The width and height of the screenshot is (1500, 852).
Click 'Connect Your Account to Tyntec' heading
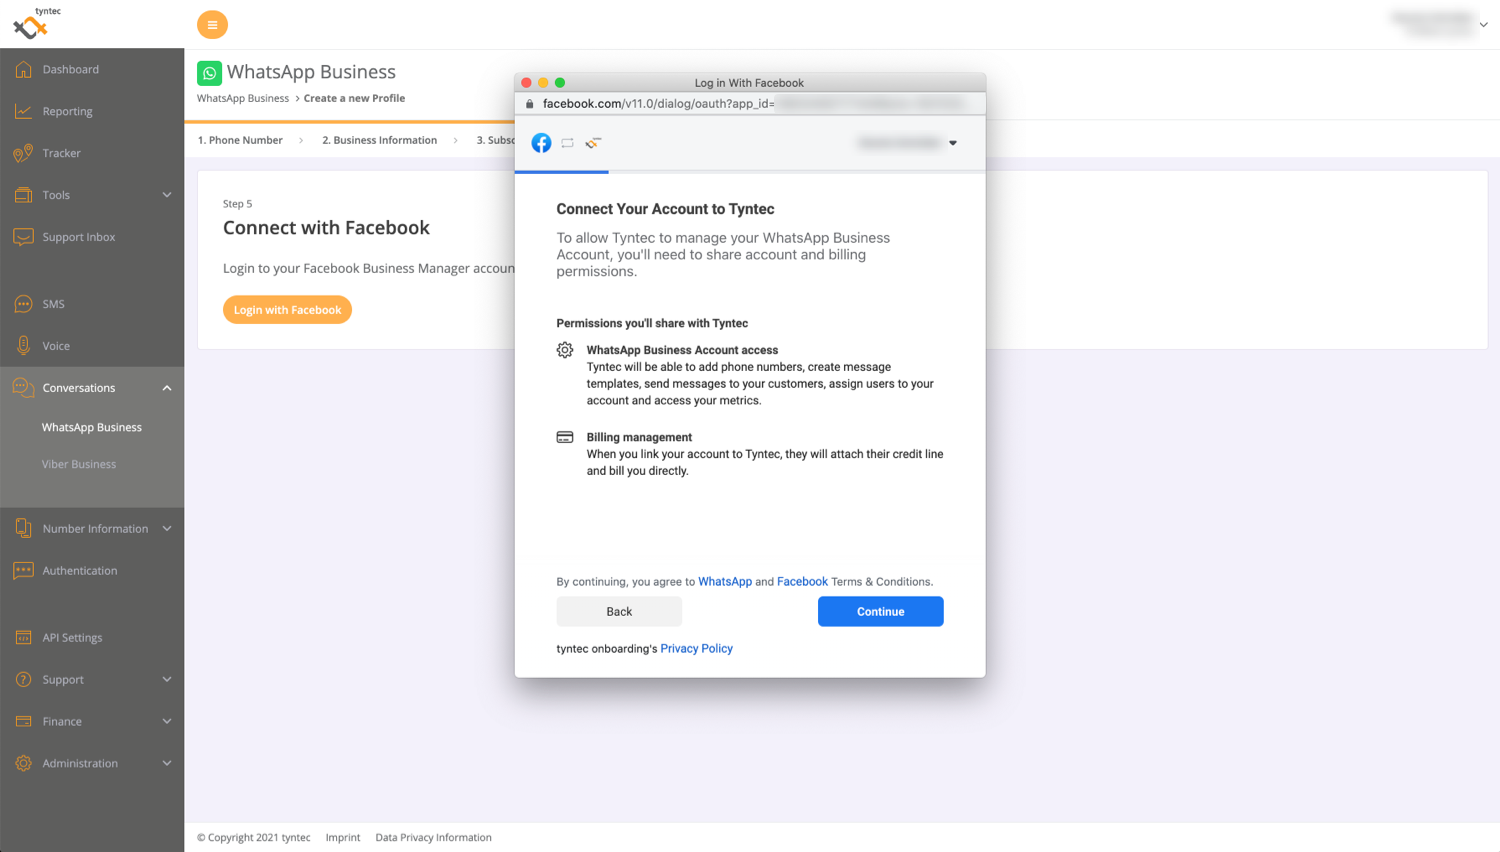point(665,209)
